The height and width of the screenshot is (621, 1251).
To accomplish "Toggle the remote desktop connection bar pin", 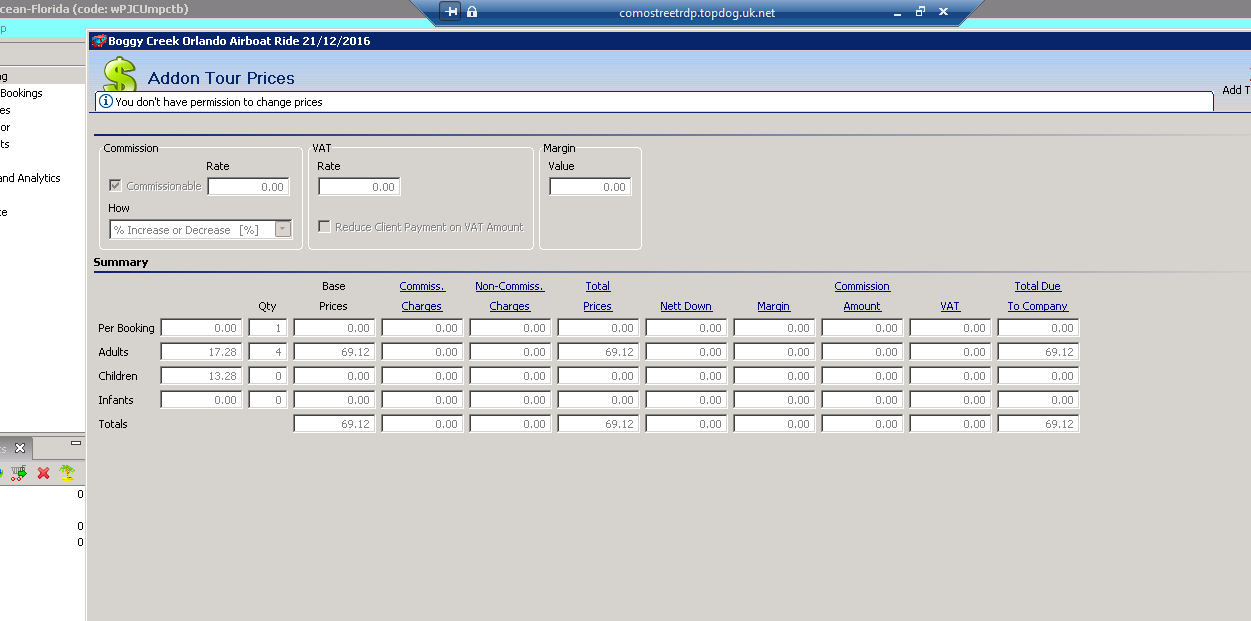I will pyautogui.click(x=452, y=12).
